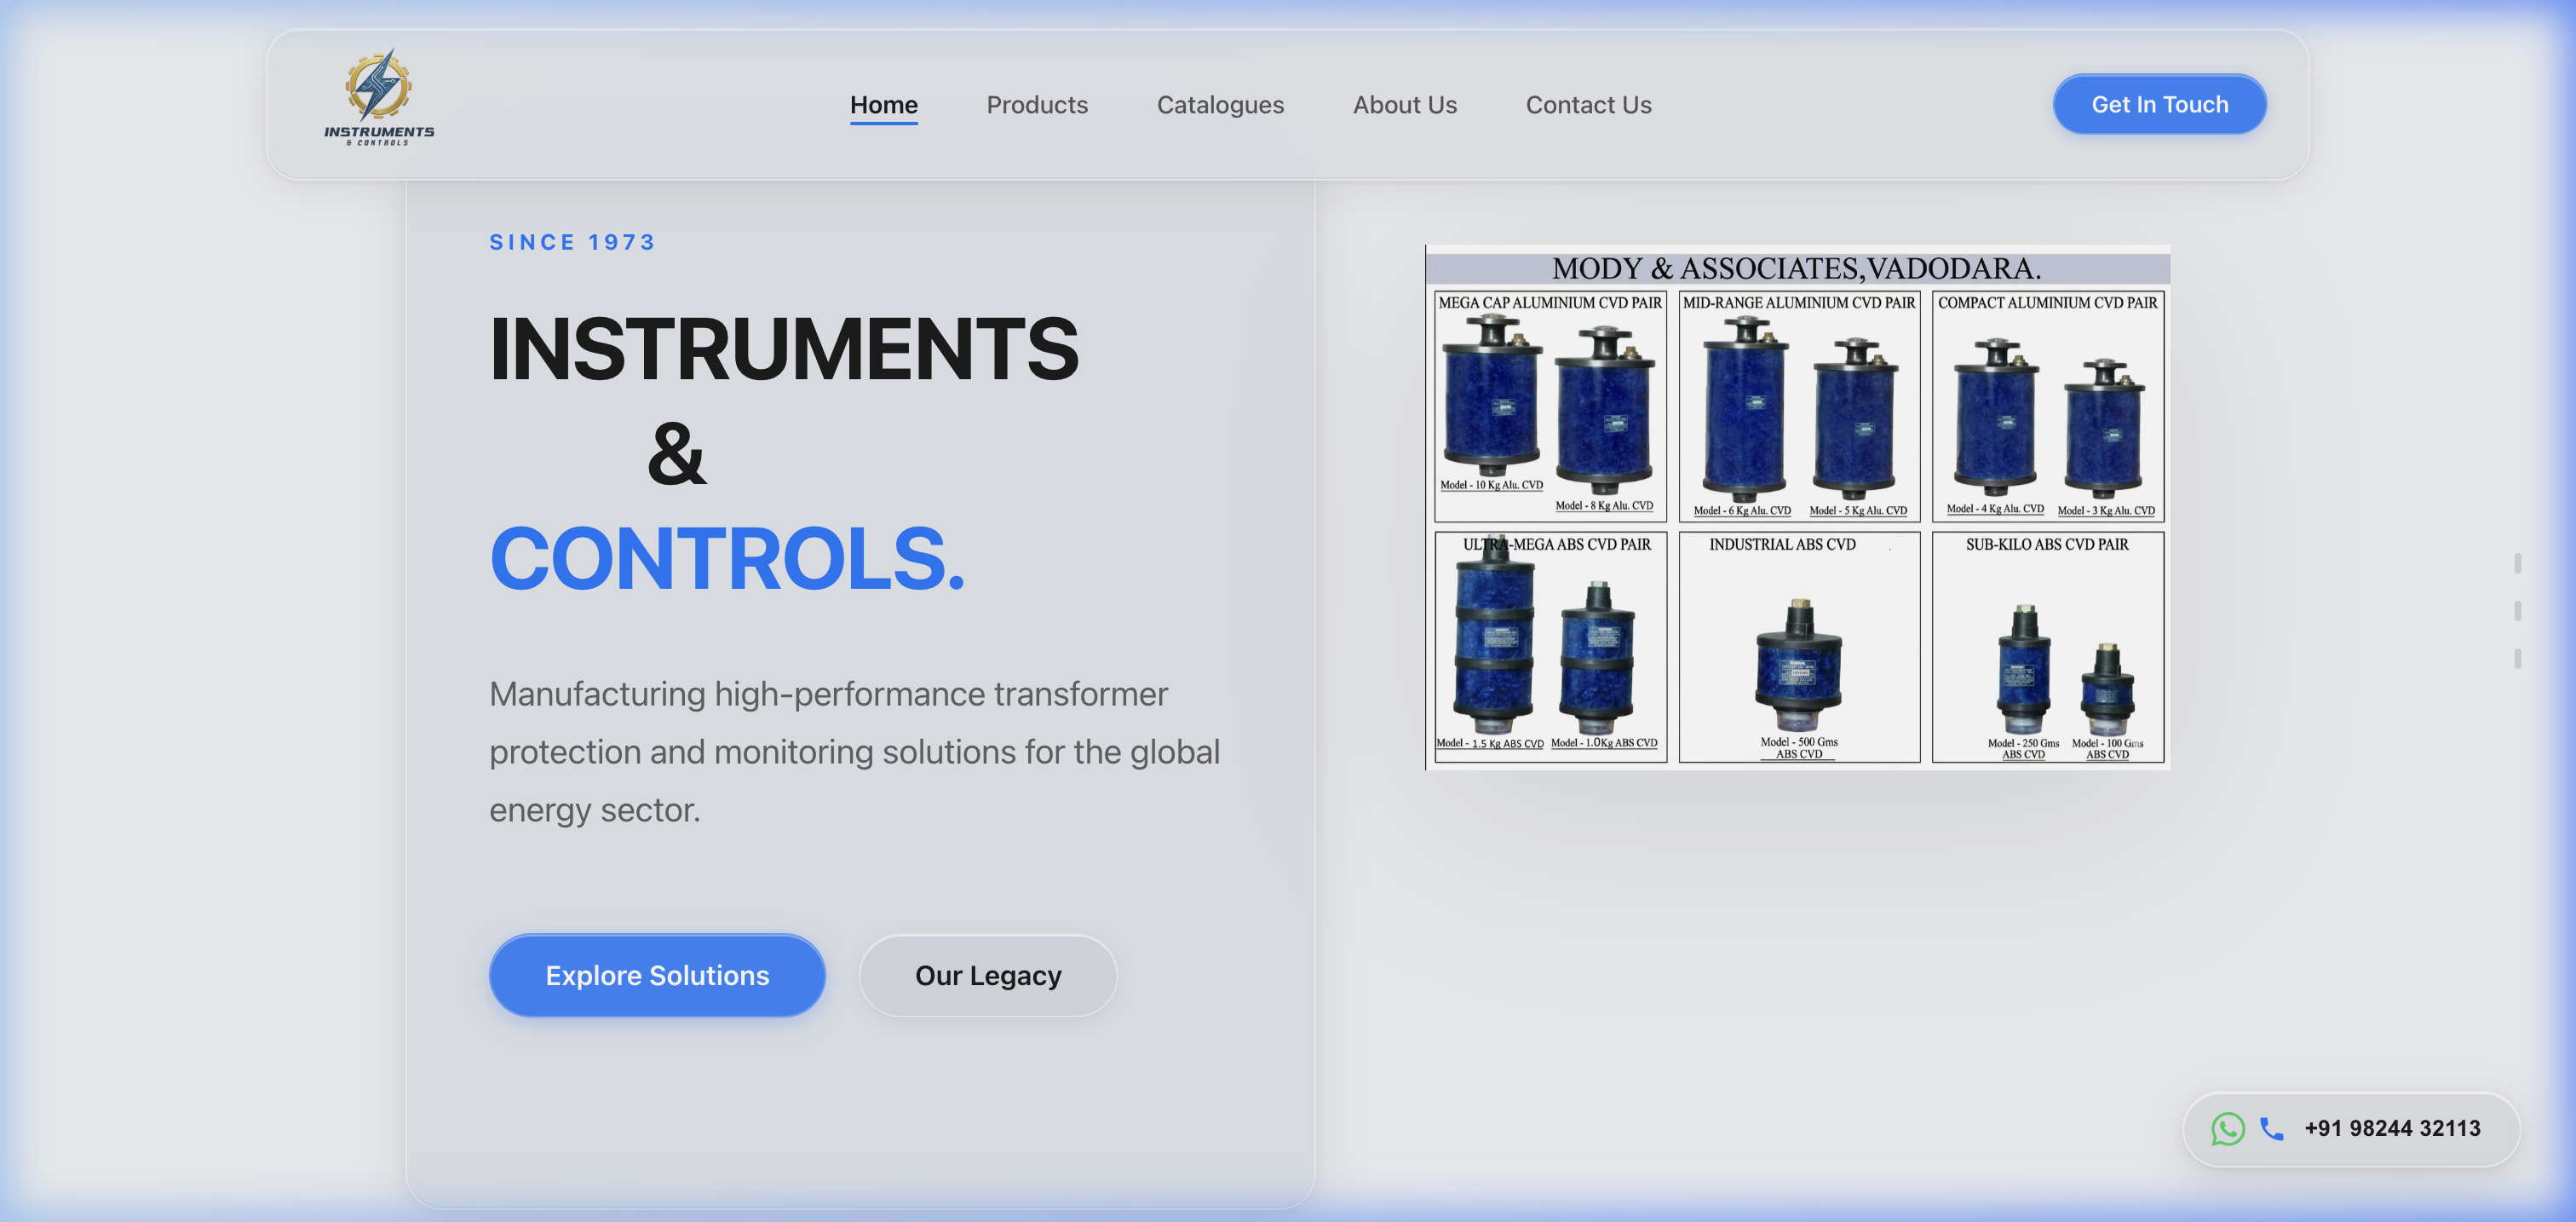Image resolution: width=2576 pixels, height=1222 pixels.
Task: Click the Explore Solutions button
Action: 657,975
